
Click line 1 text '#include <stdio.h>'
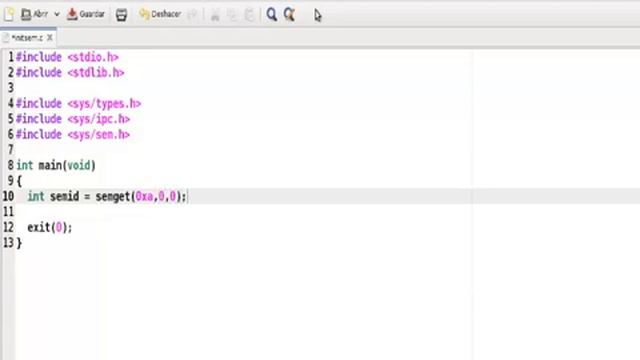67,57
